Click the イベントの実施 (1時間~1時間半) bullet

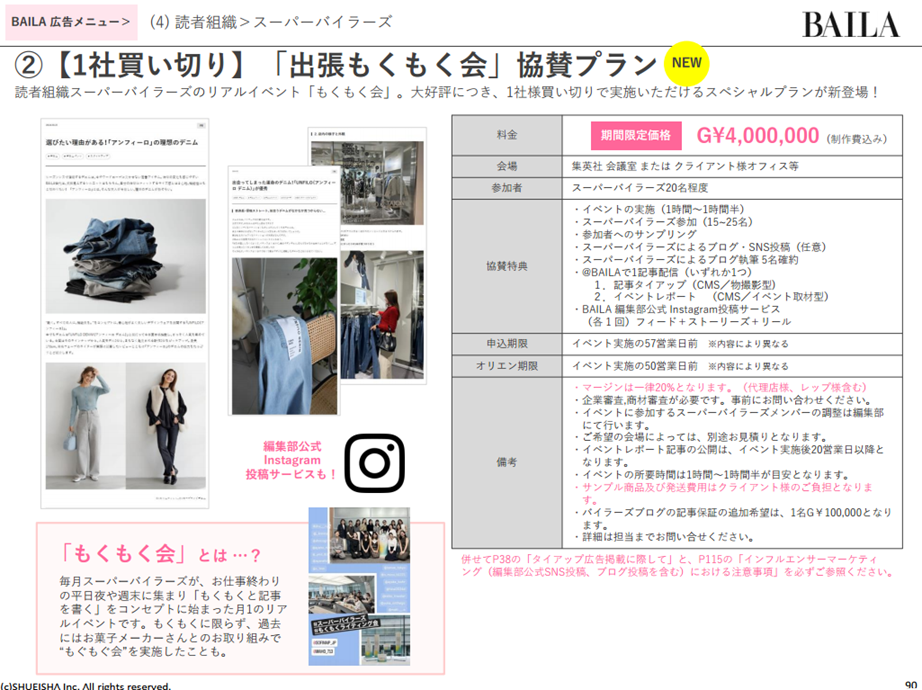coord(659,210)
